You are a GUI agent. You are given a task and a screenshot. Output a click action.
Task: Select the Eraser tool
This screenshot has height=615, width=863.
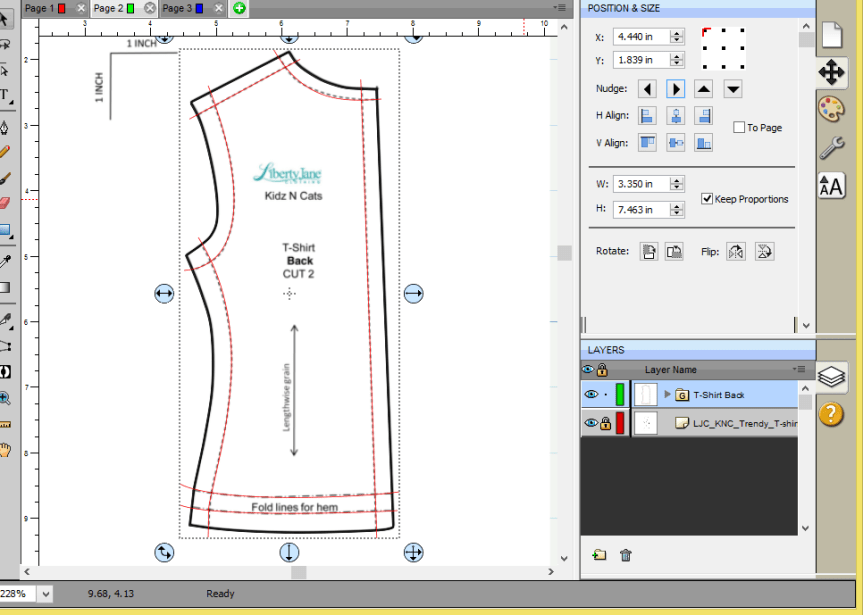pyautogui.click(x=5, y=203)
